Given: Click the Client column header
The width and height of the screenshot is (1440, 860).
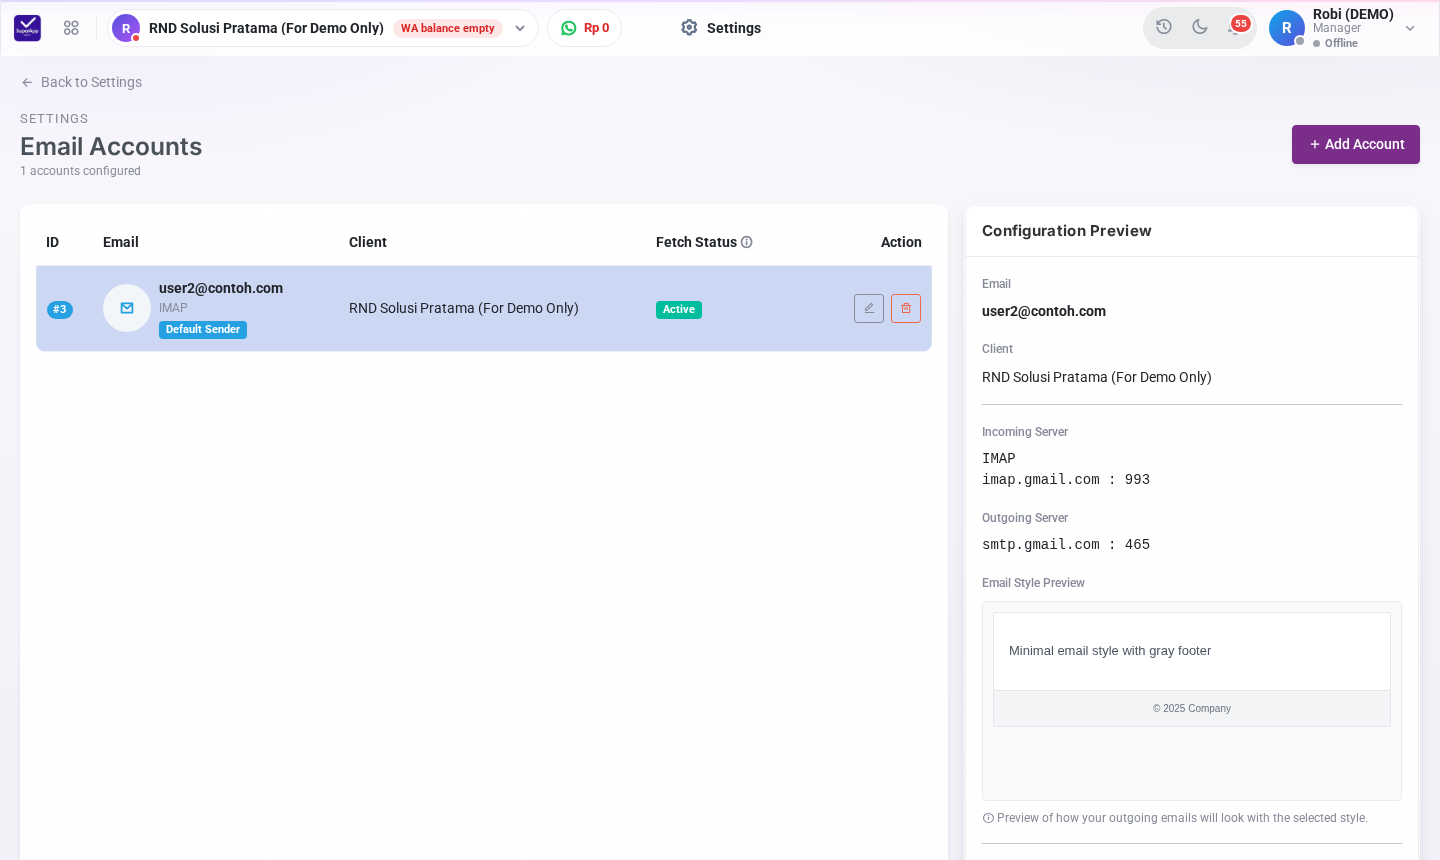Looking at the screenshot, I should tap(368, 242).
